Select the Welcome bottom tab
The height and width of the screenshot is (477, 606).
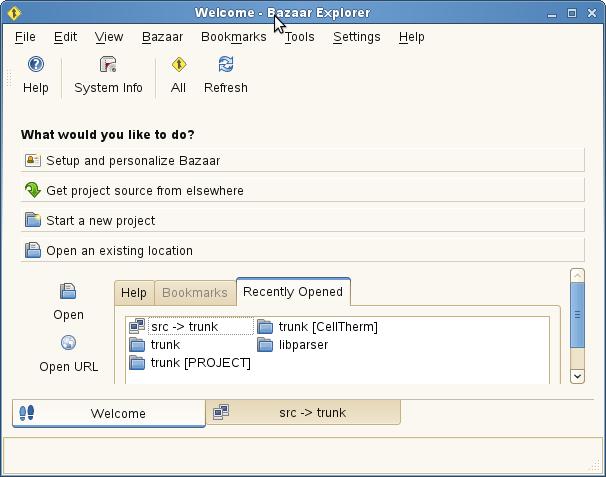click(x=109, y=413)
